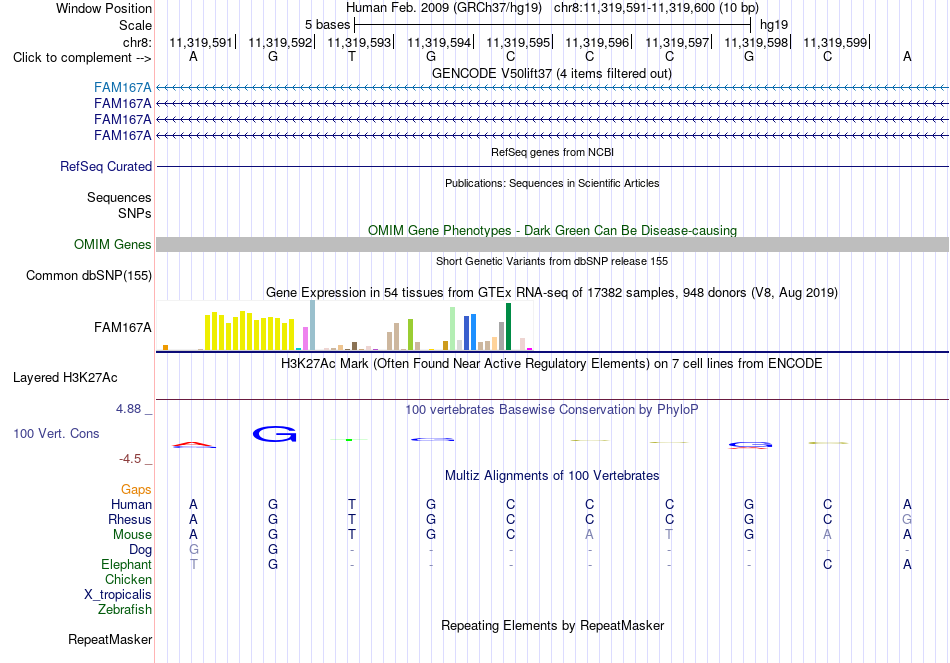
Task: Select the Zebrafish species label
Action: (x=125, y=609)
